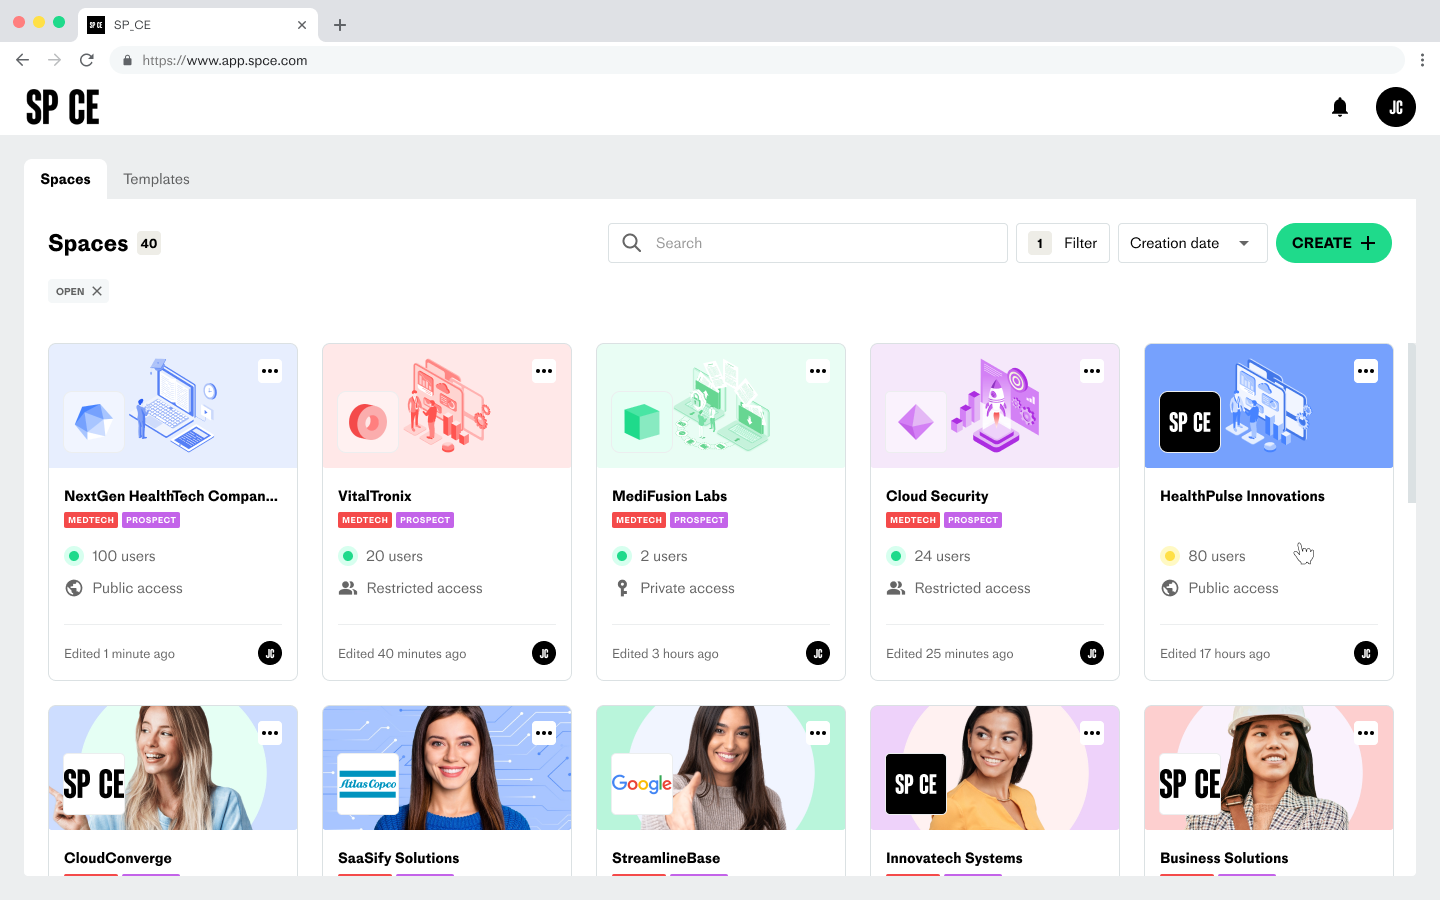The width and height of the screenshot is (1440, 900).
Task: Open the options menu on HealthPulse Innovations card
Action: (x=1366, y=371)
